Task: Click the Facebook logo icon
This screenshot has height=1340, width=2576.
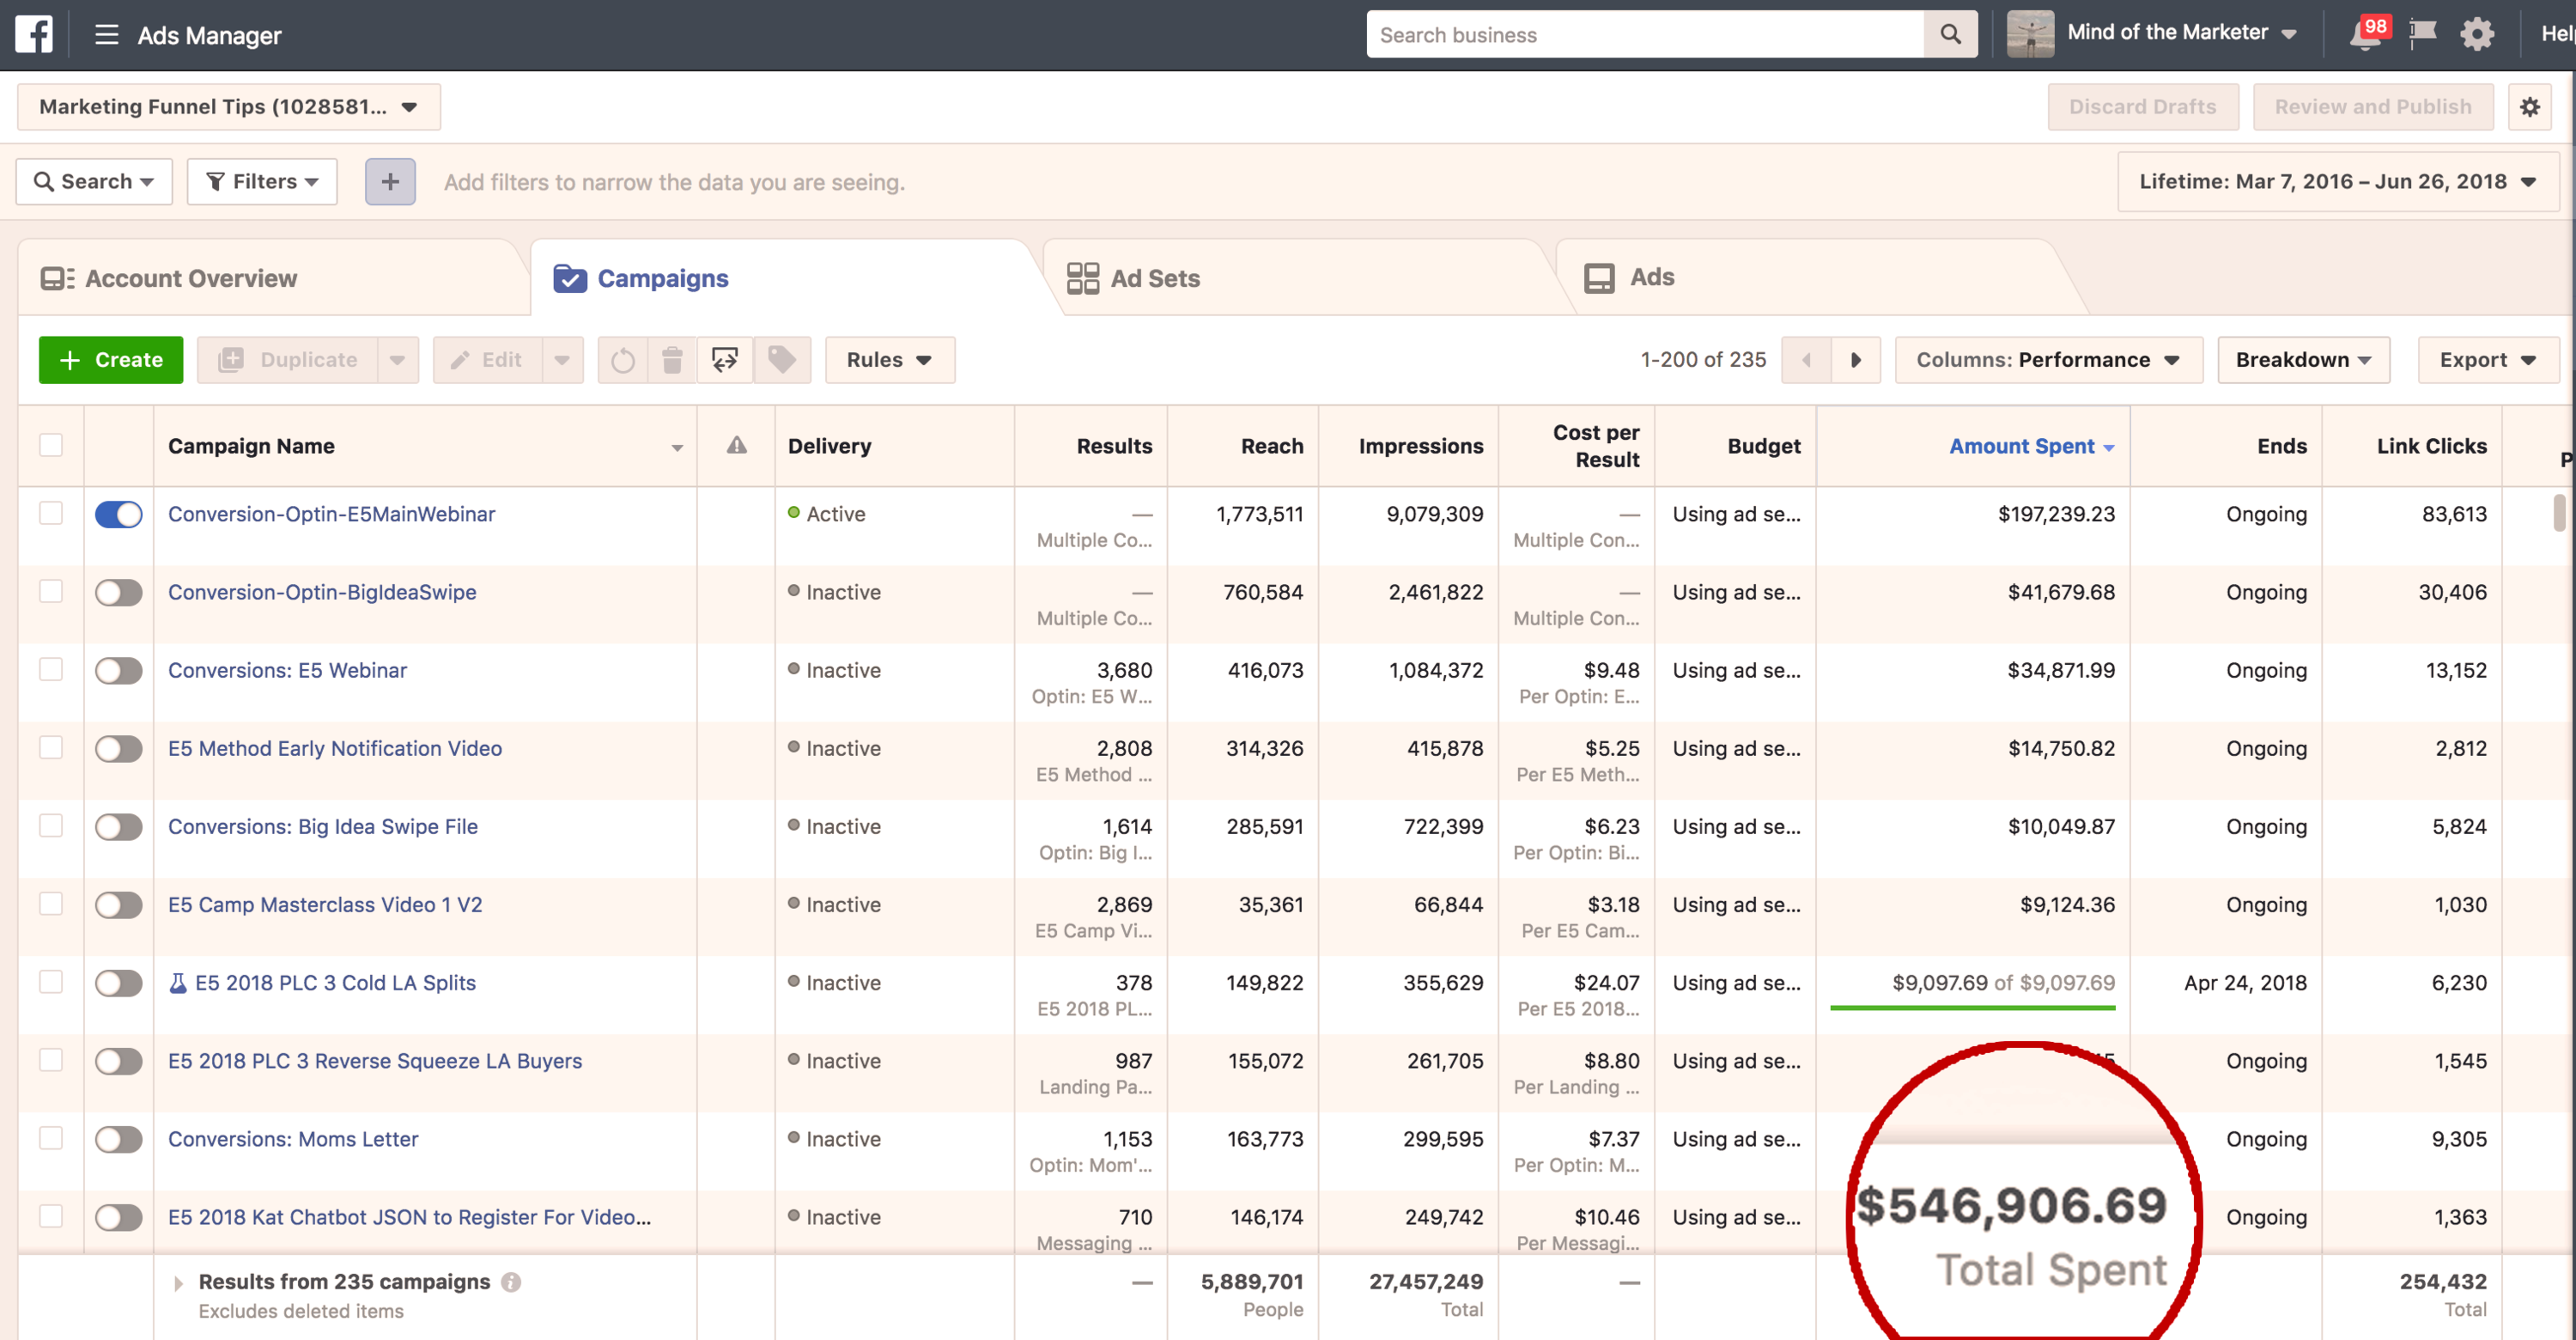Action: [x=34, y=34]
